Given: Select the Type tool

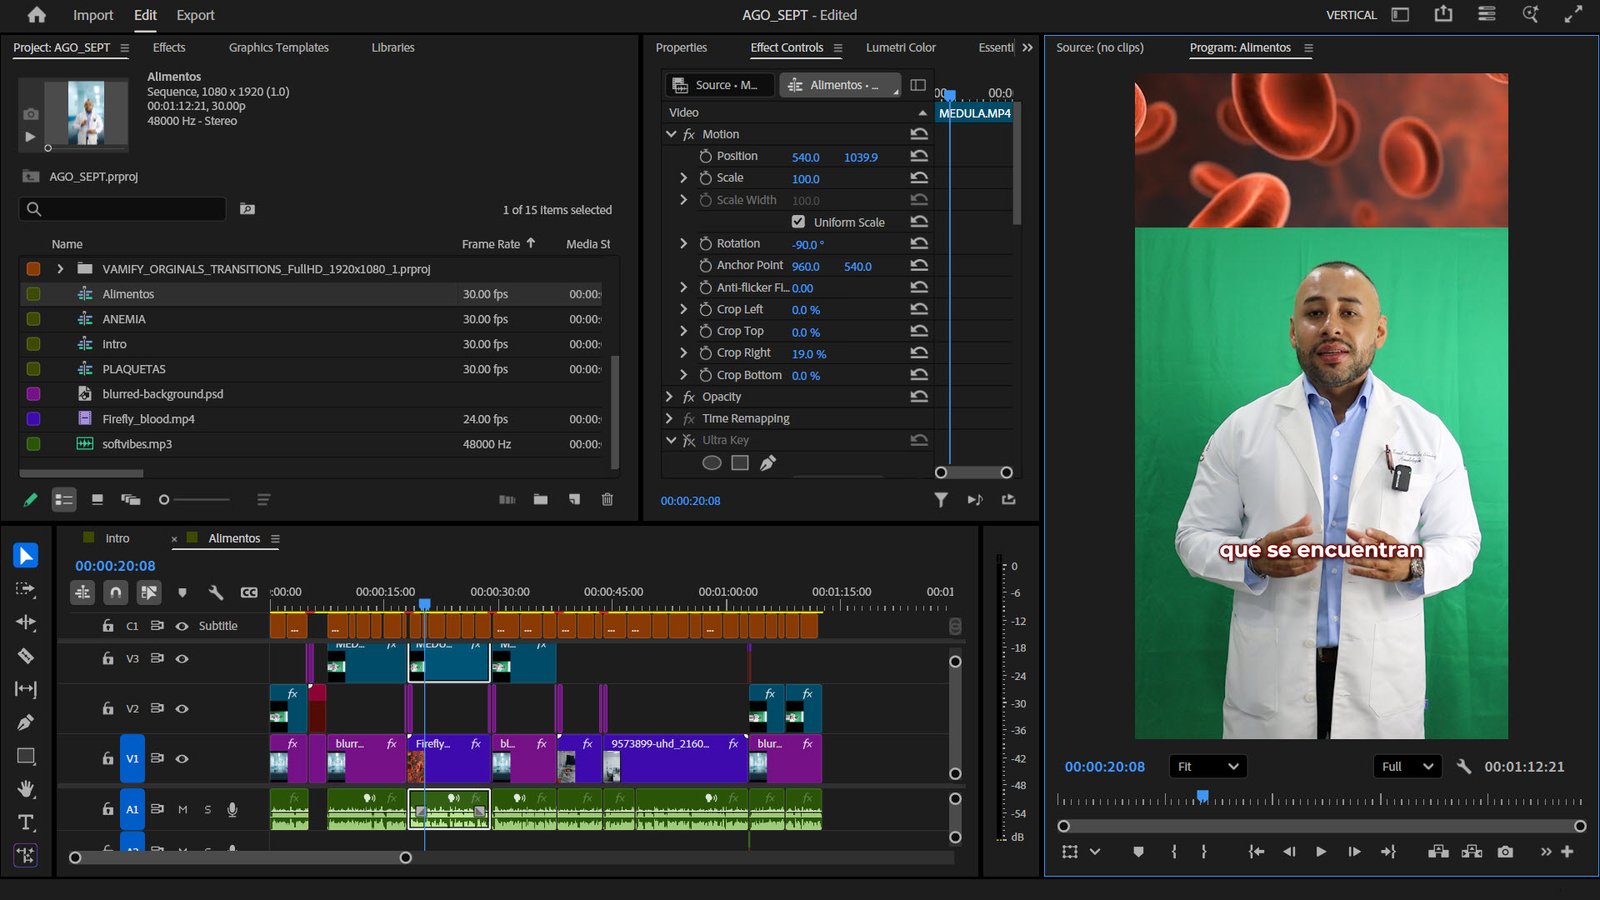Looking at the screenshot, I should click(26, 822).
